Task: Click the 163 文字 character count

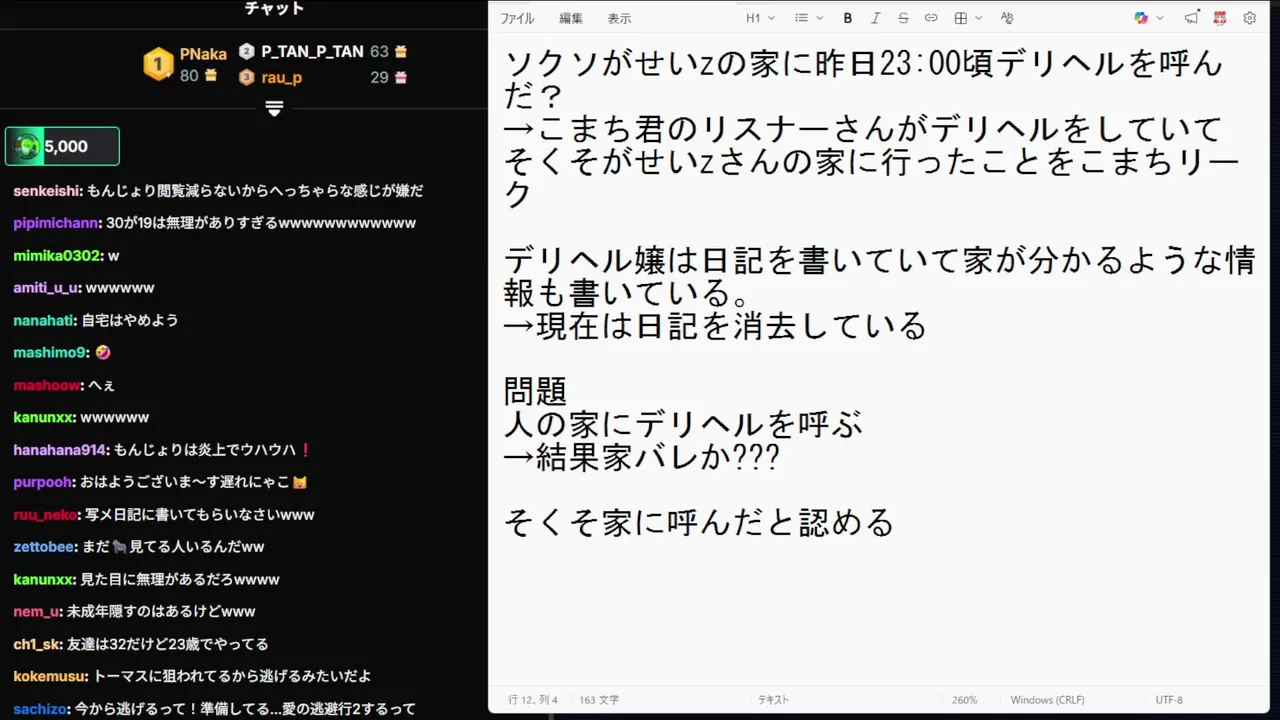Action: tap(599, 700)
